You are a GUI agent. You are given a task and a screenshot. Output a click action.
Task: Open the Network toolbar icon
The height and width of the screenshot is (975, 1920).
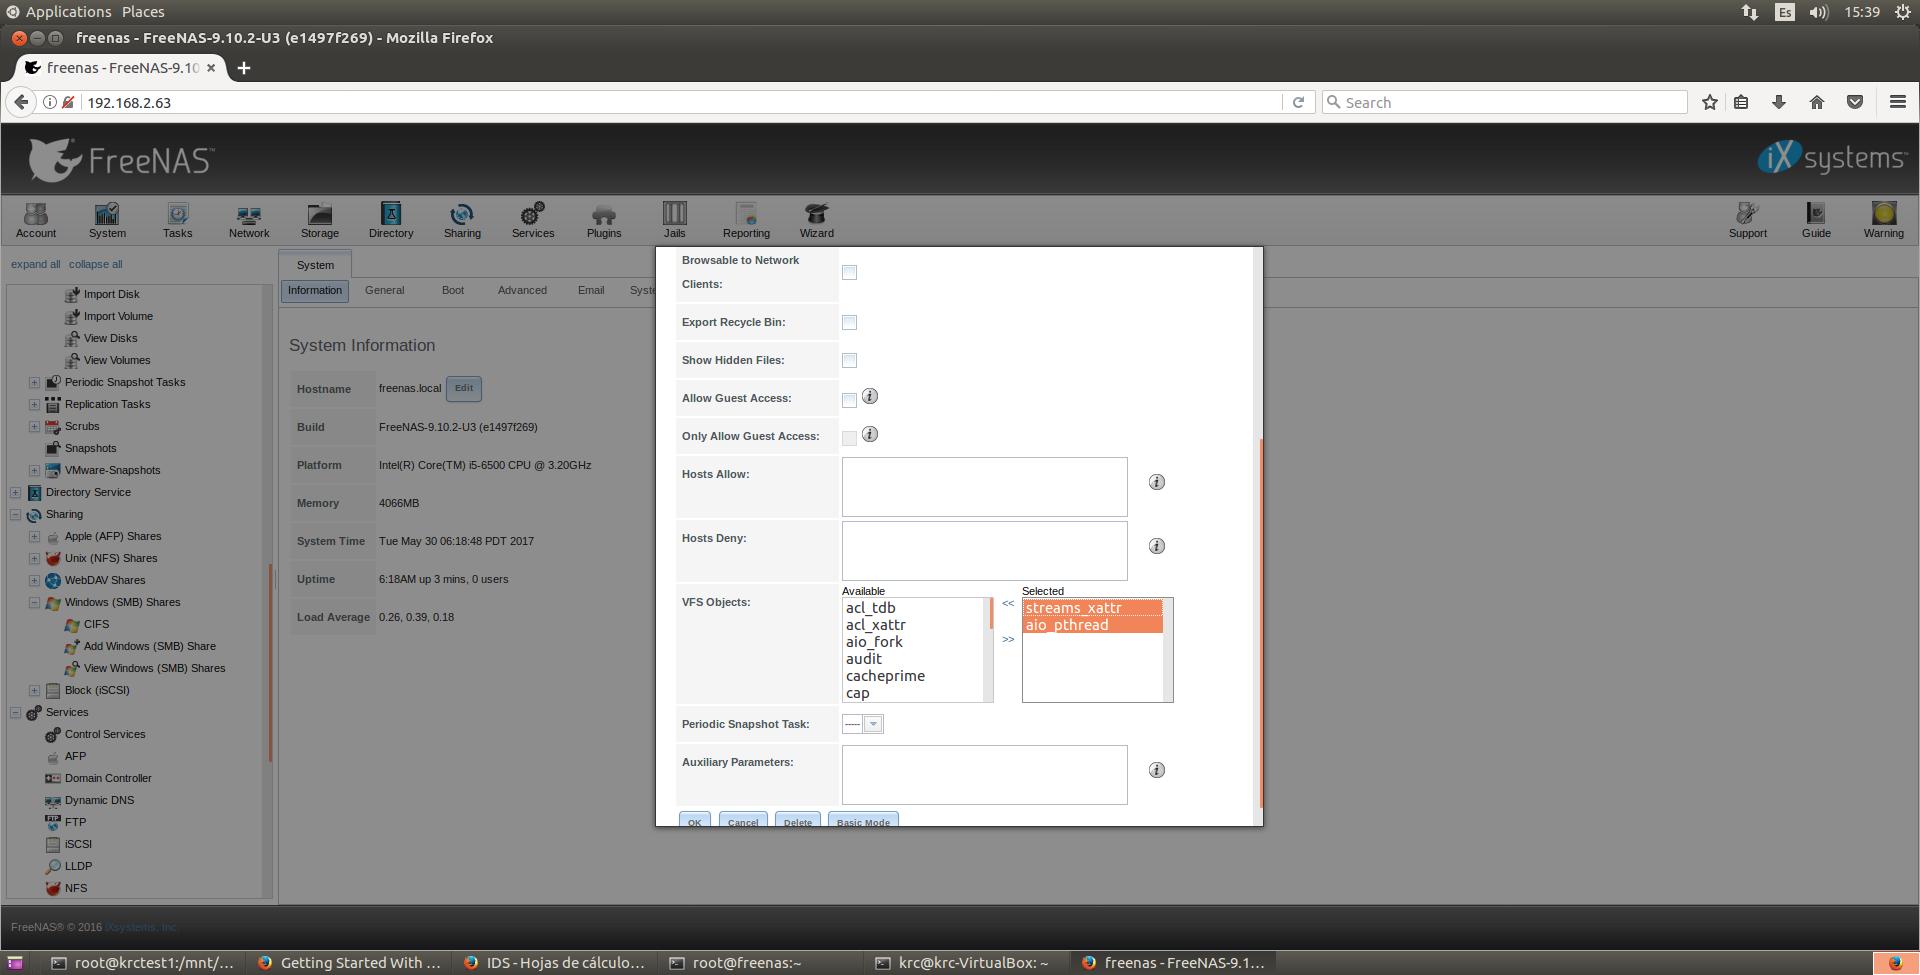249,220
